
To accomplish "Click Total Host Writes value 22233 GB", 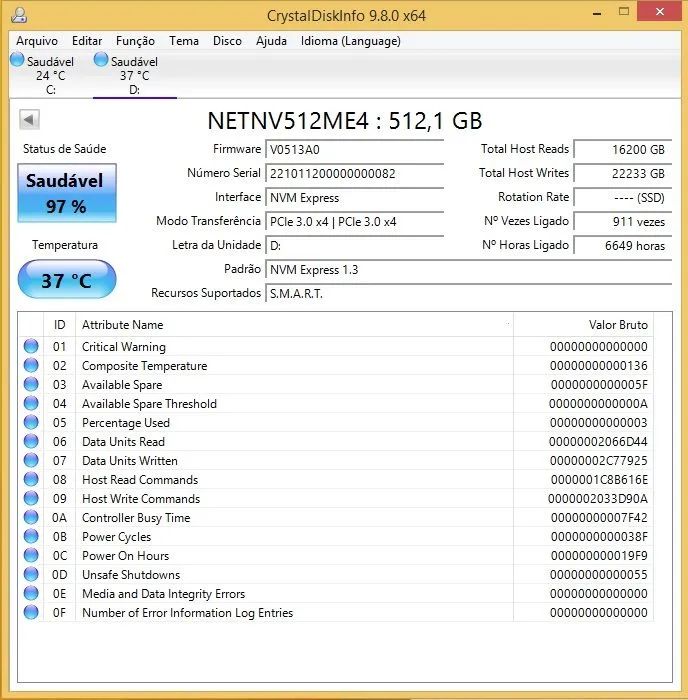I will tap(622, 174).
